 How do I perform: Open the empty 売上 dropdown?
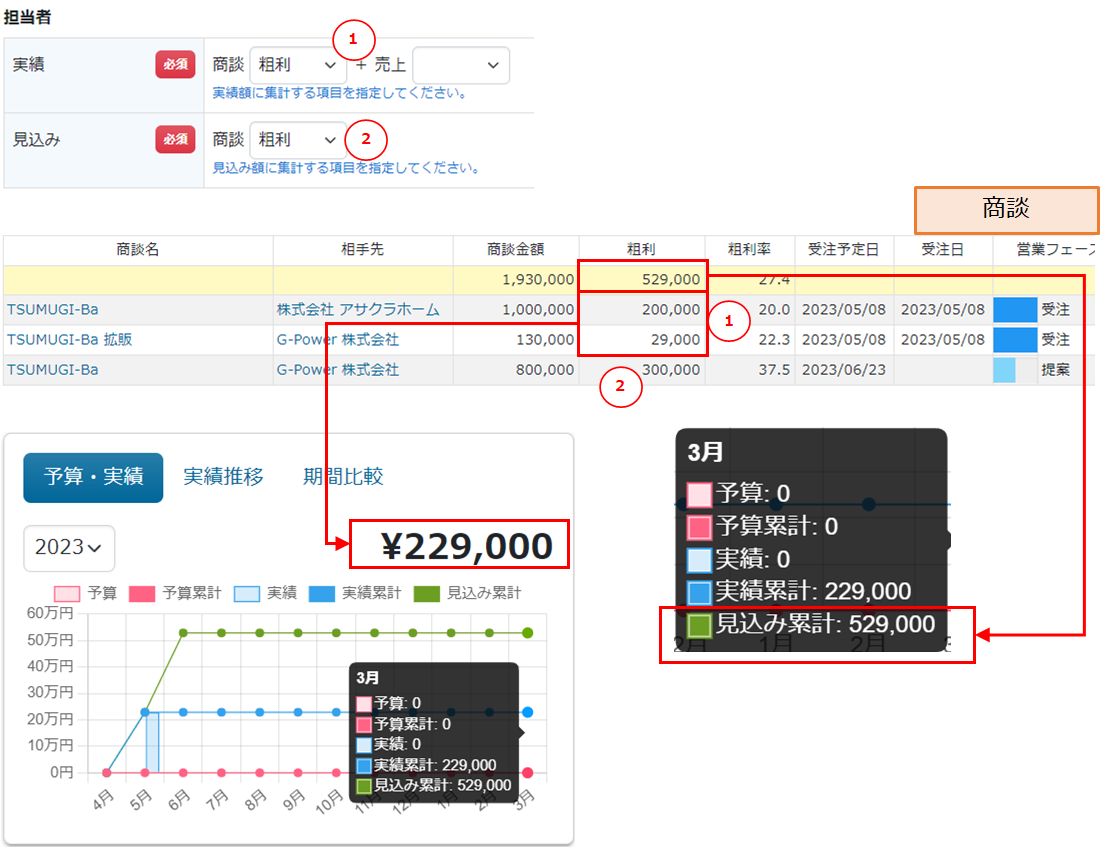[461, 65]
